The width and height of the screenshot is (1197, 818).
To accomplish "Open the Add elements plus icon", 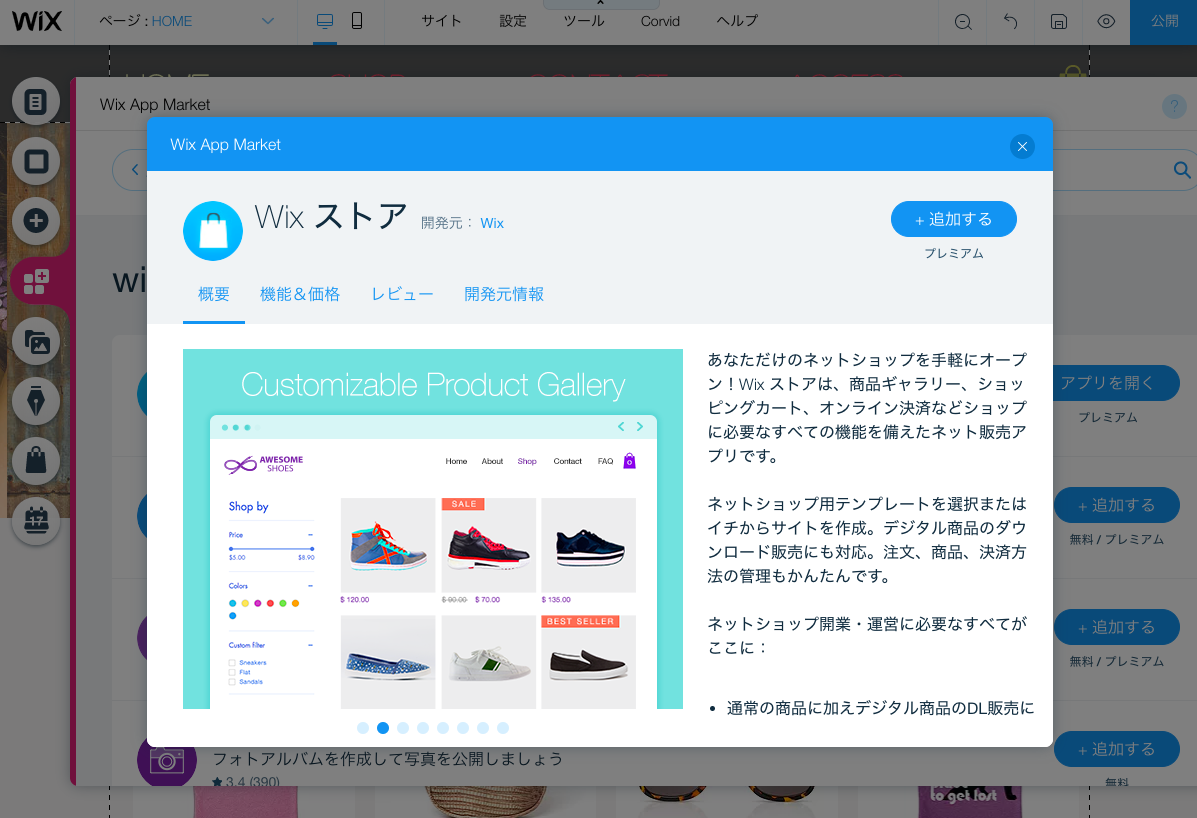I will click(x=36, y=221).
